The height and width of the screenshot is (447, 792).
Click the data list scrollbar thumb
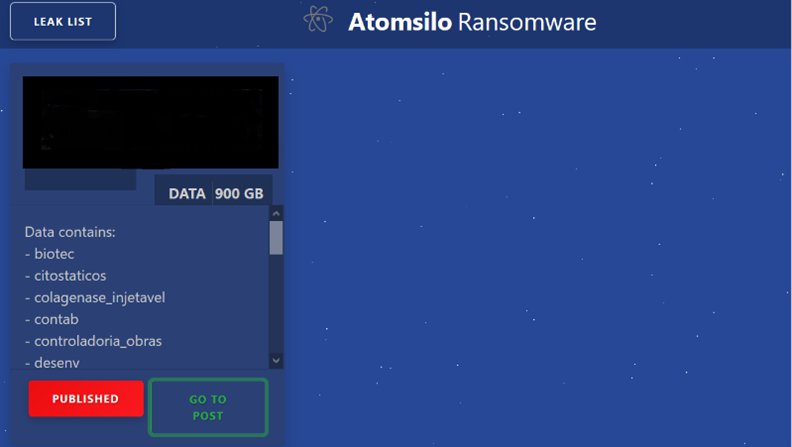[276, 237]
